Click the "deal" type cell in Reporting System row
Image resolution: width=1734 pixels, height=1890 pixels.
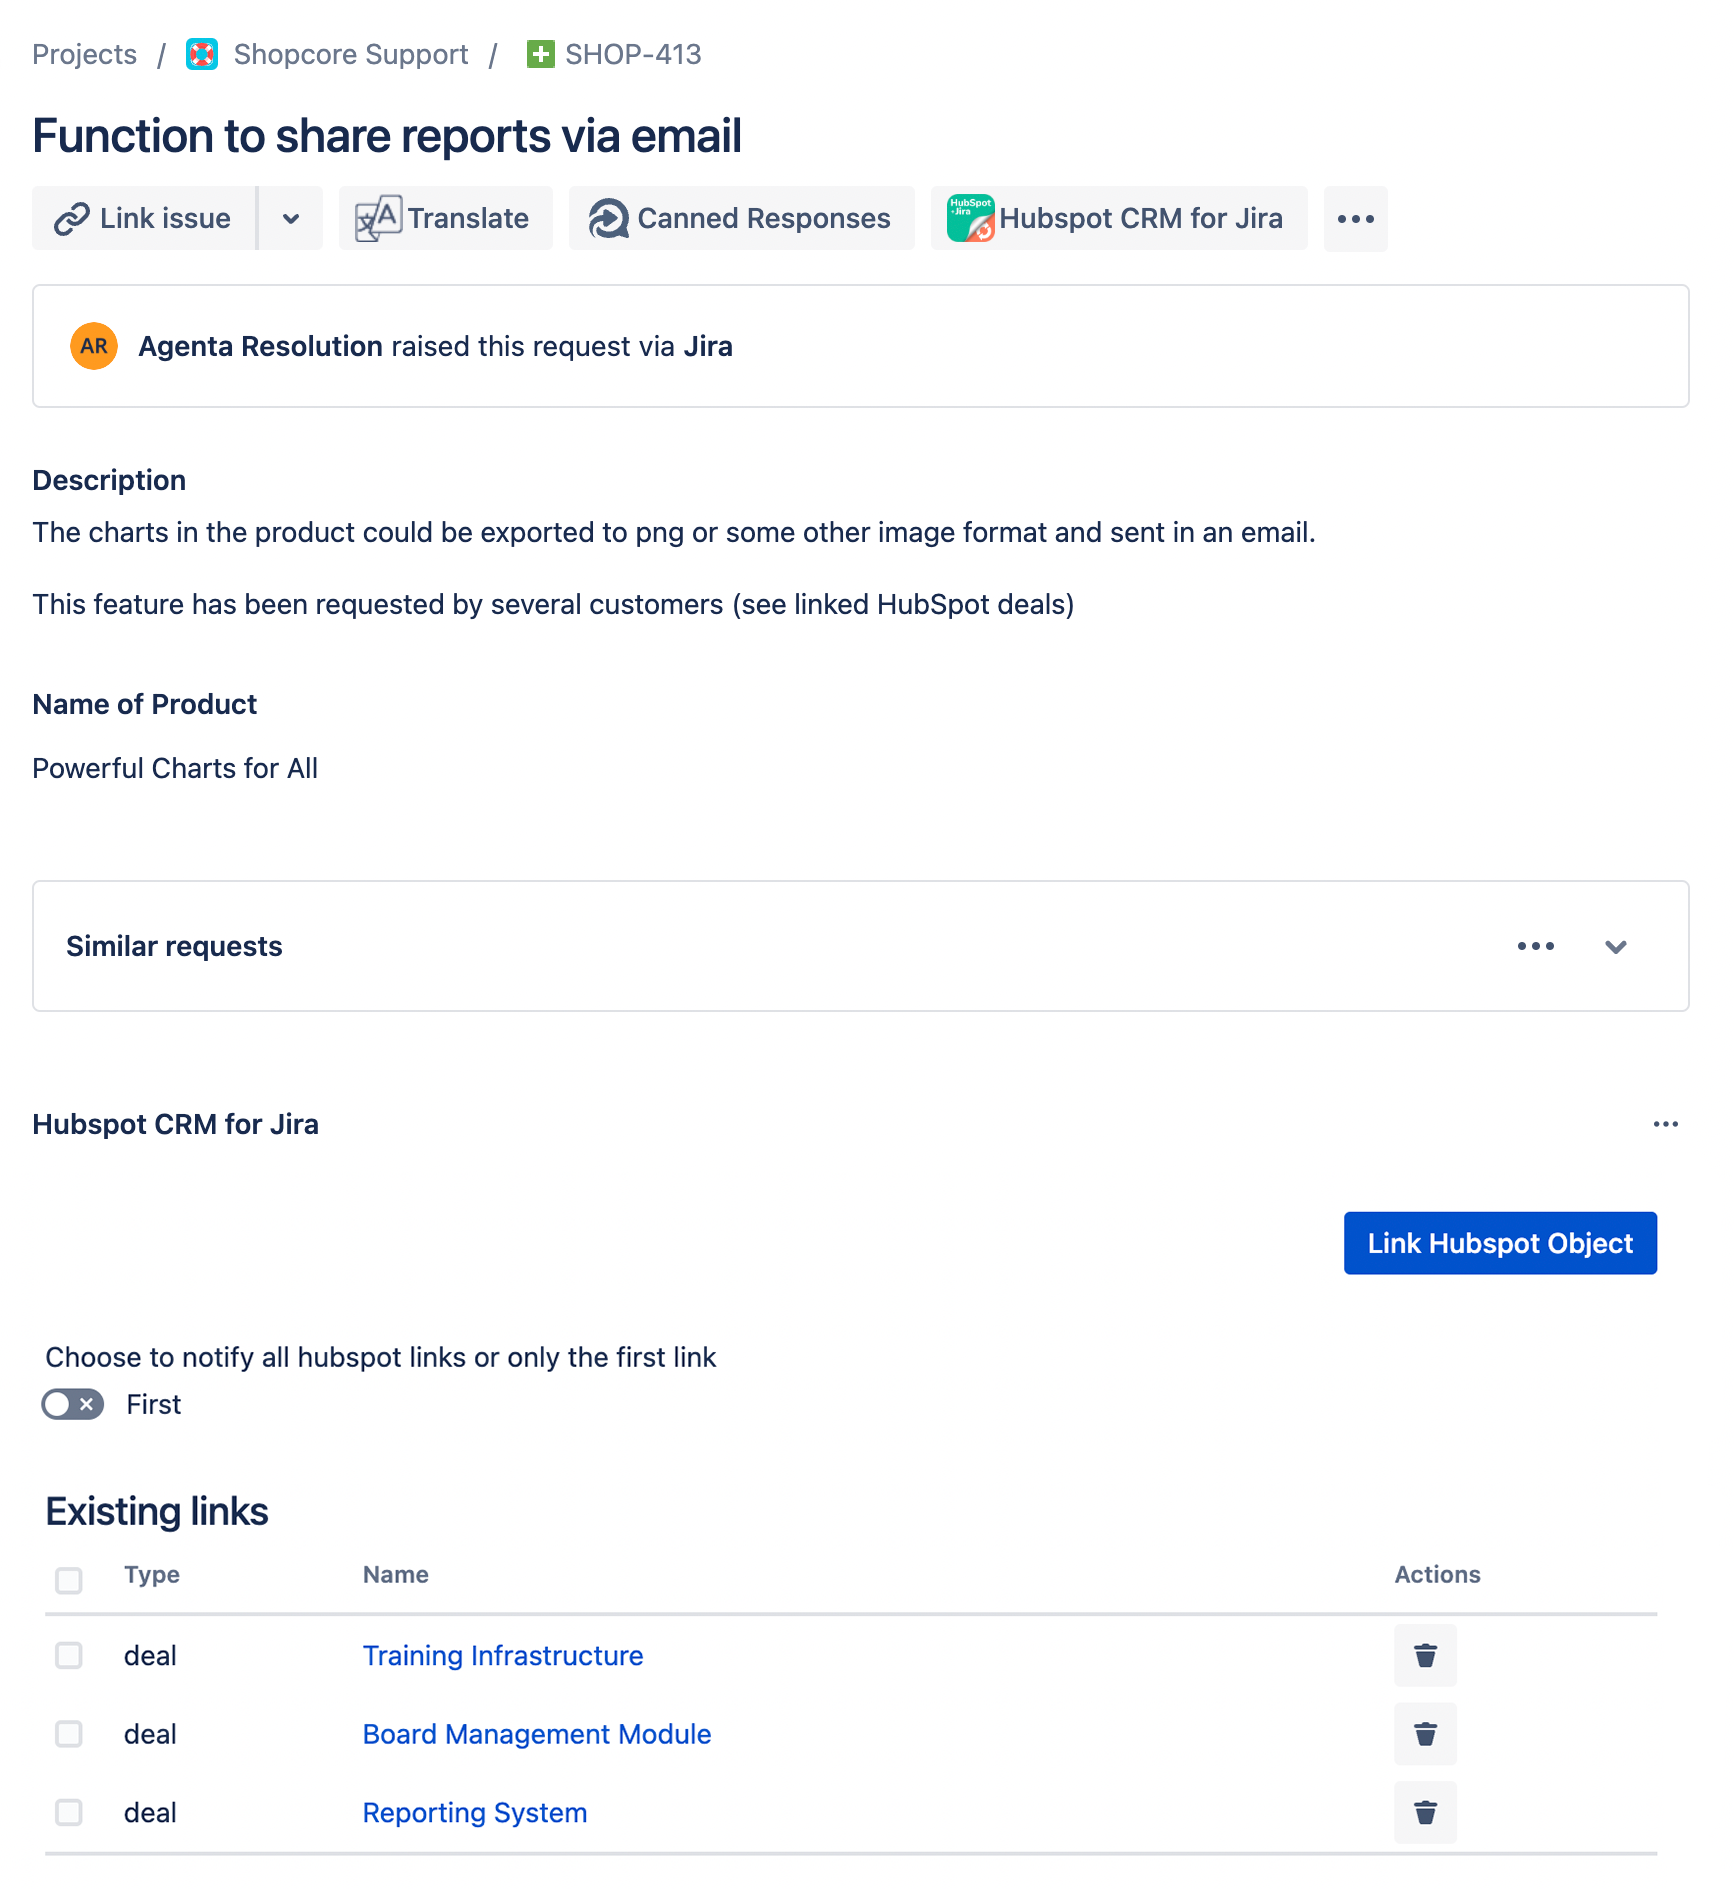tap(150, 1812)
